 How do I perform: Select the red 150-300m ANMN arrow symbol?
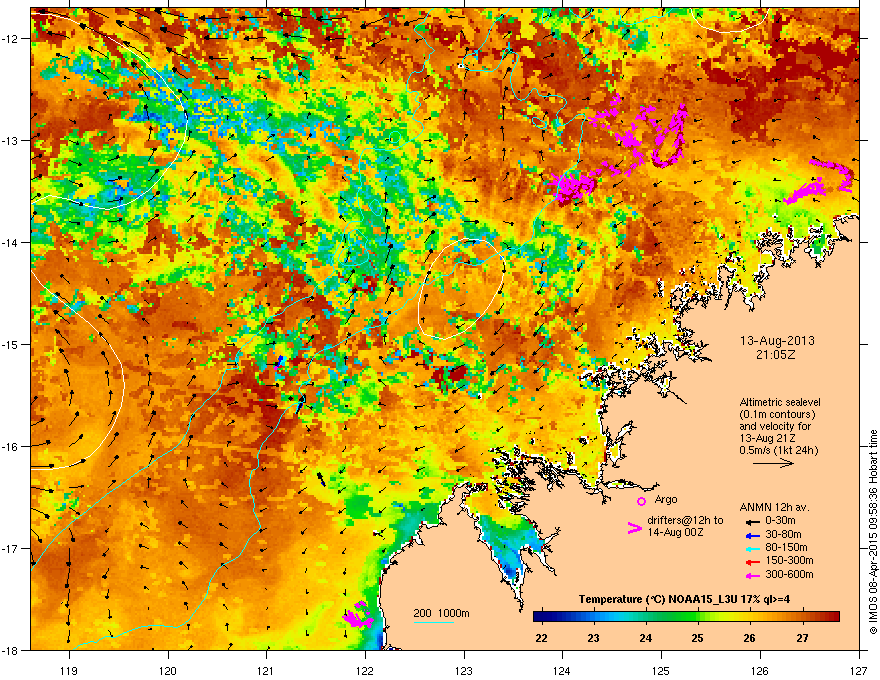[x=751, y=562]
